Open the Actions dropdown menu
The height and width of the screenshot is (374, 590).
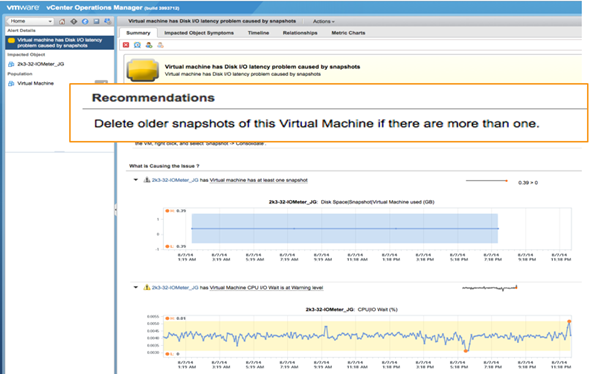(x=324, y=21)
